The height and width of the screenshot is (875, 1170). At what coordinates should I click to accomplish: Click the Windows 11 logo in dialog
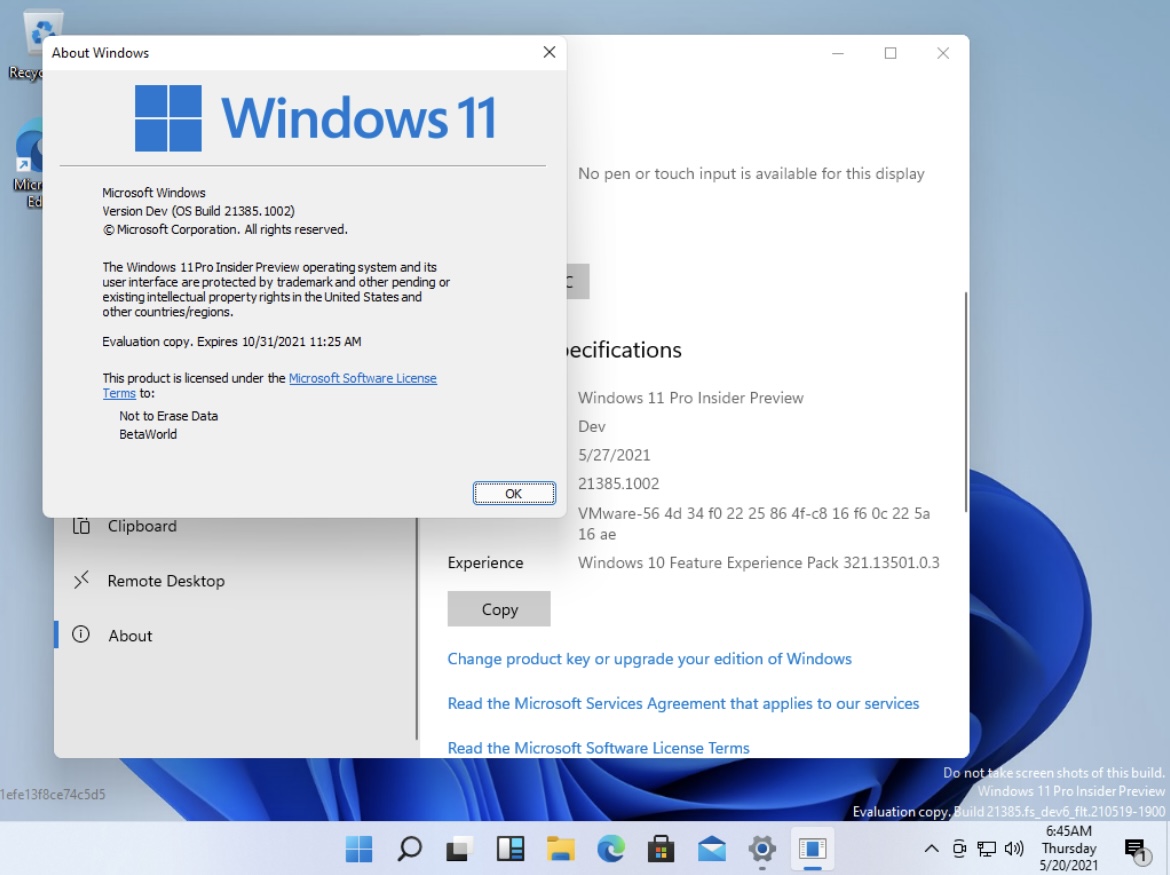315,118
